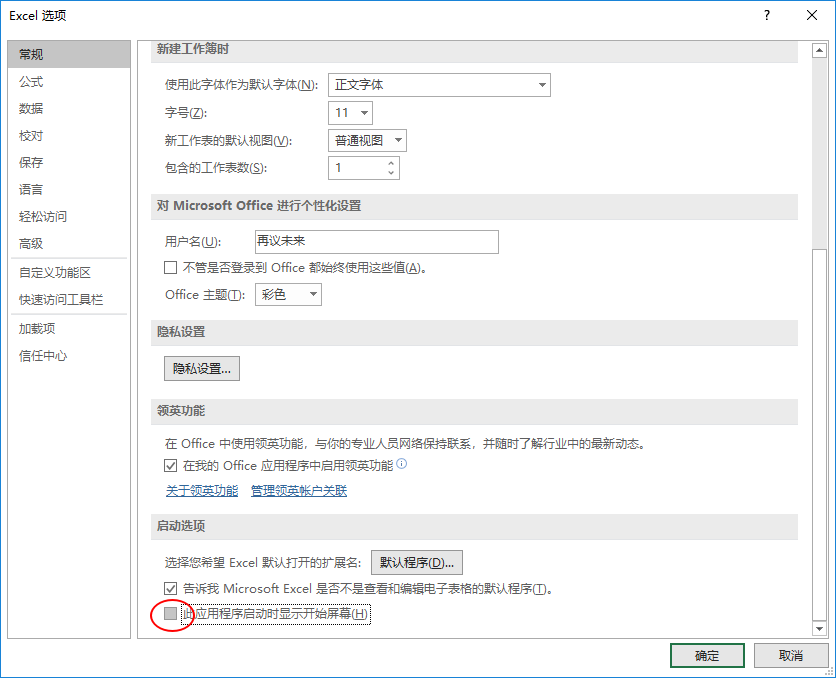Select the 常规 category
This screenshot has width=836, height=678.
69,54
